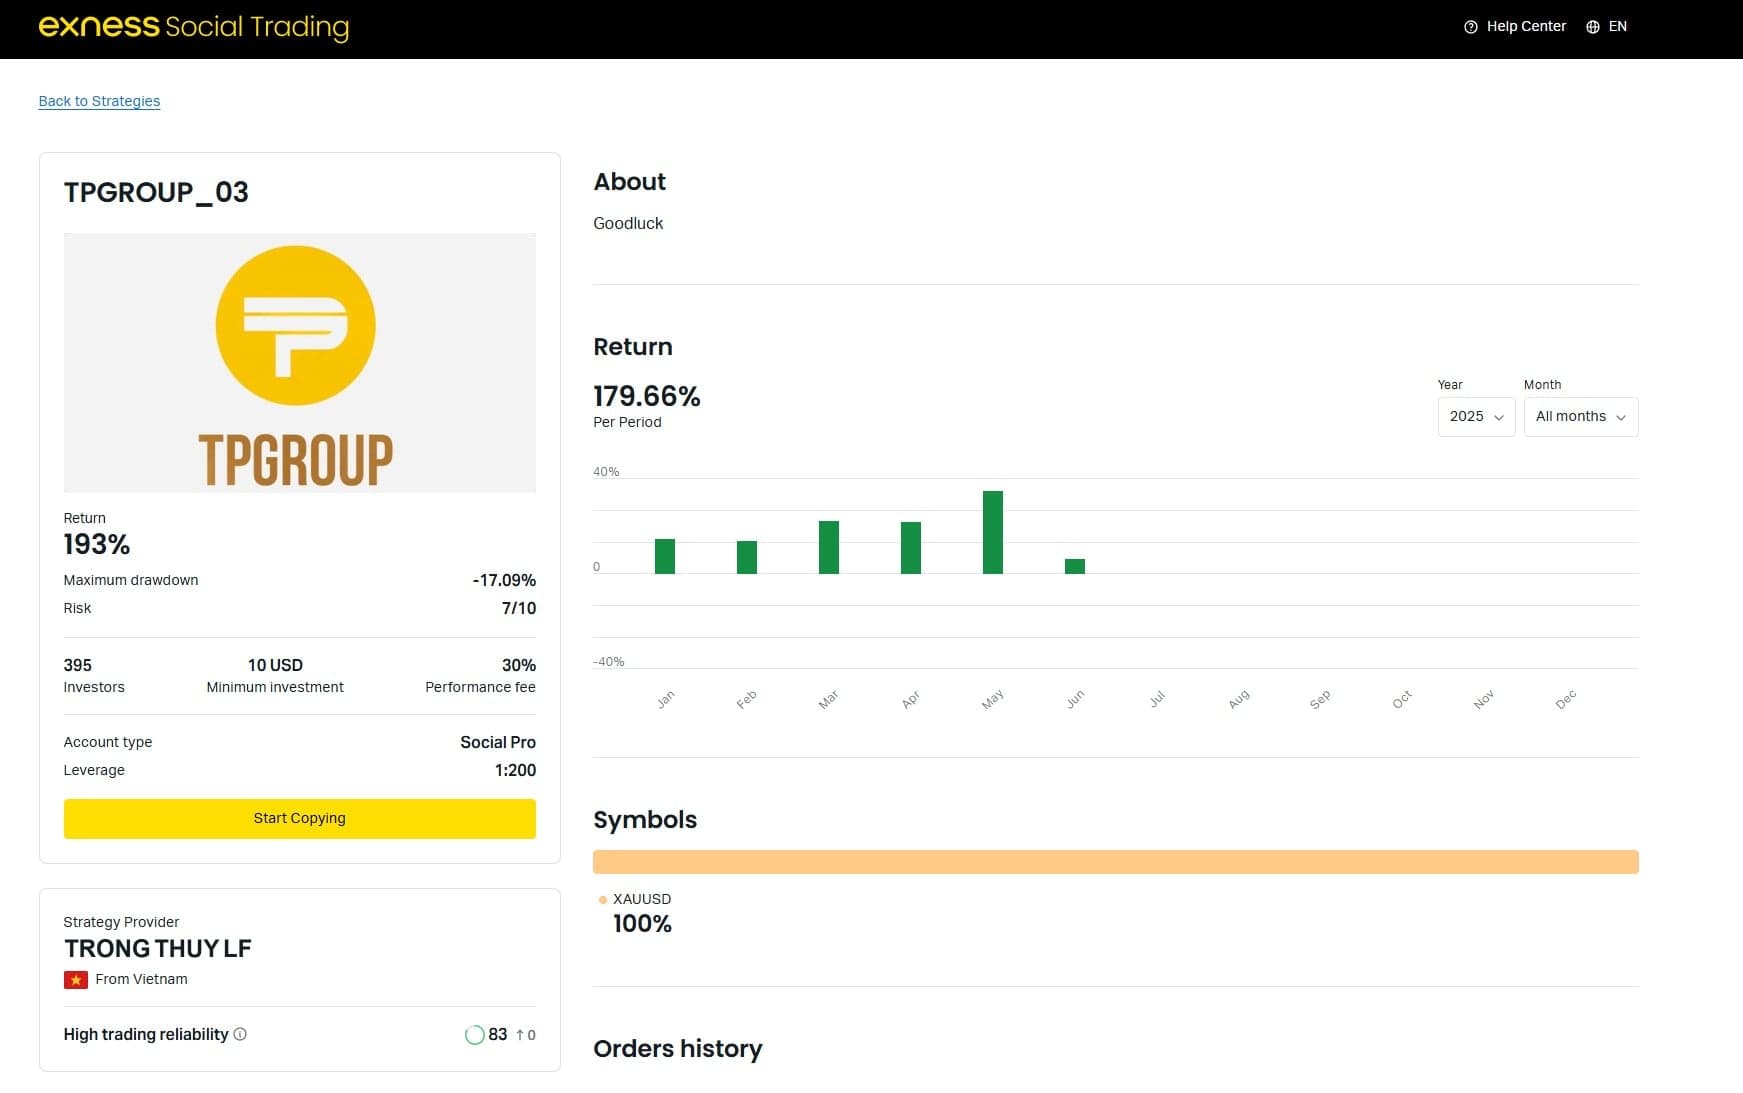Open the Year 2025 dropdown
The height and width of the screenshot is (1093, 1743).
[x=1476, y=417]
